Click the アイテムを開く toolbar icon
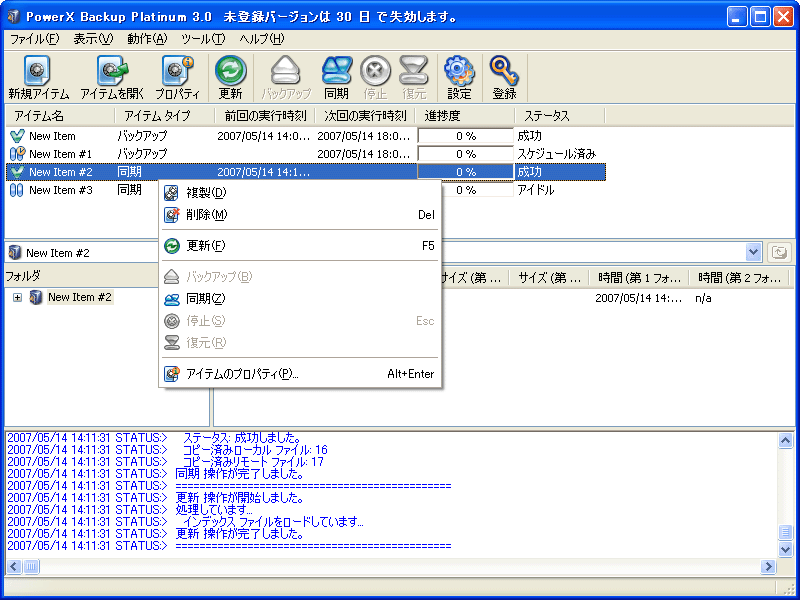This screenshot has width=800, height=600. click(112, 71)
